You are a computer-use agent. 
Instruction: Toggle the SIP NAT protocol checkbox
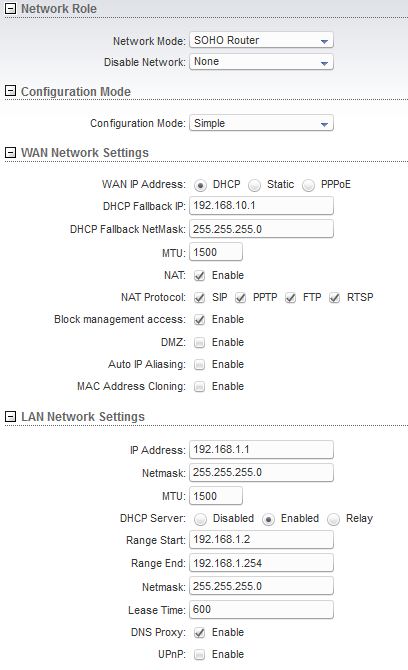(200, 297)
